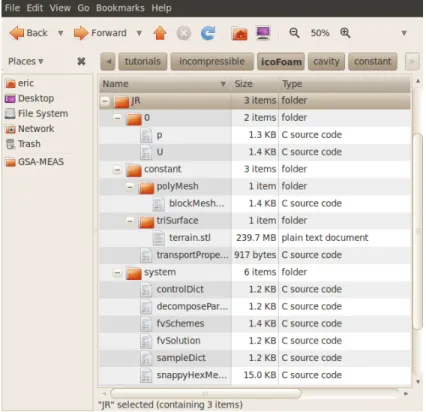Open the Forward history dropdown arrow
This screenshot has height=412, width=426.
139,33
